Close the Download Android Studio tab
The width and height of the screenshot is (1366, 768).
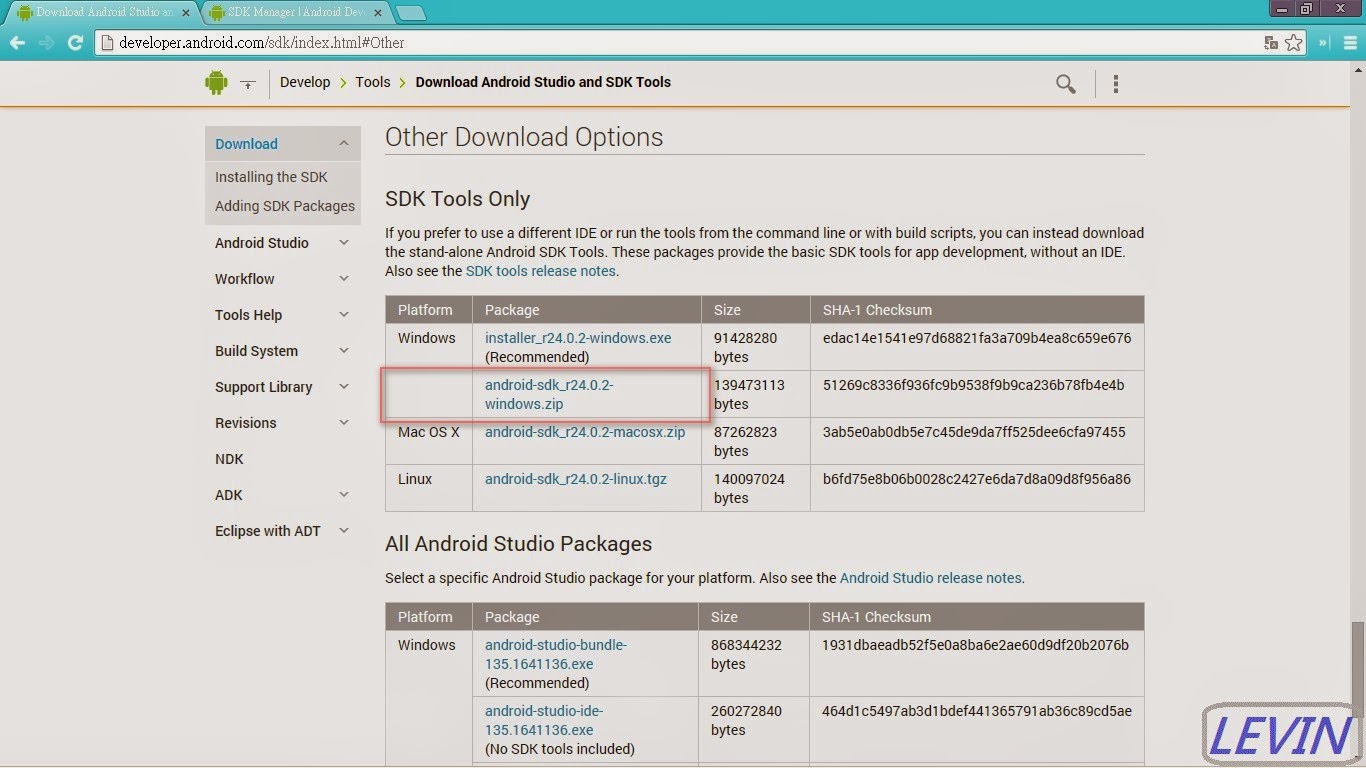[x=186, y=13]
